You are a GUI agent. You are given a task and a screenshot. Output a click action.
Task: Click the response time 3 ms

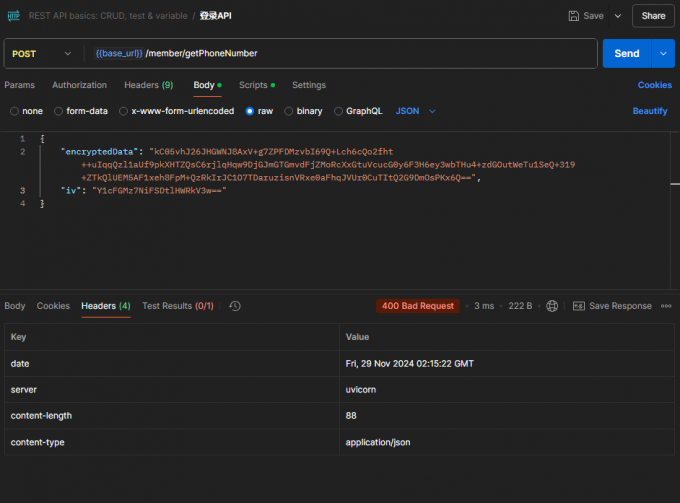[x=484, y=306]
